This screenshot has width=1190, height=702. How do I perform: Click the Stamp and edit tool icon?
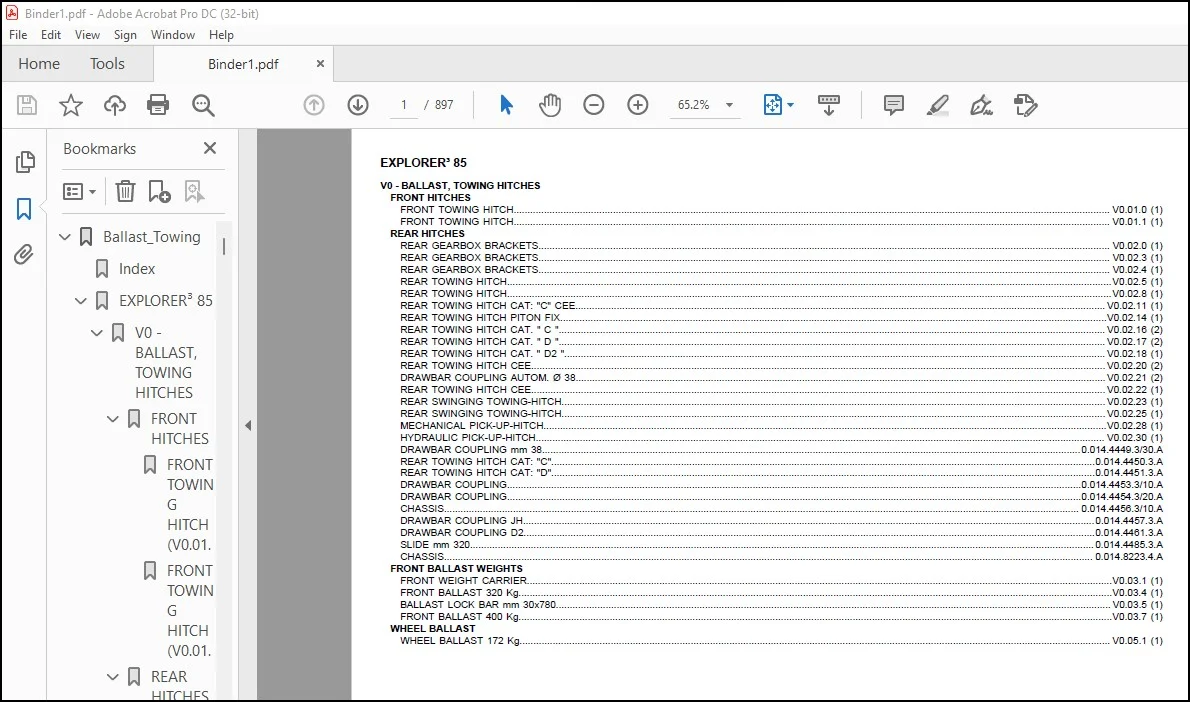pyautogui.click(x=1025, y=105)
